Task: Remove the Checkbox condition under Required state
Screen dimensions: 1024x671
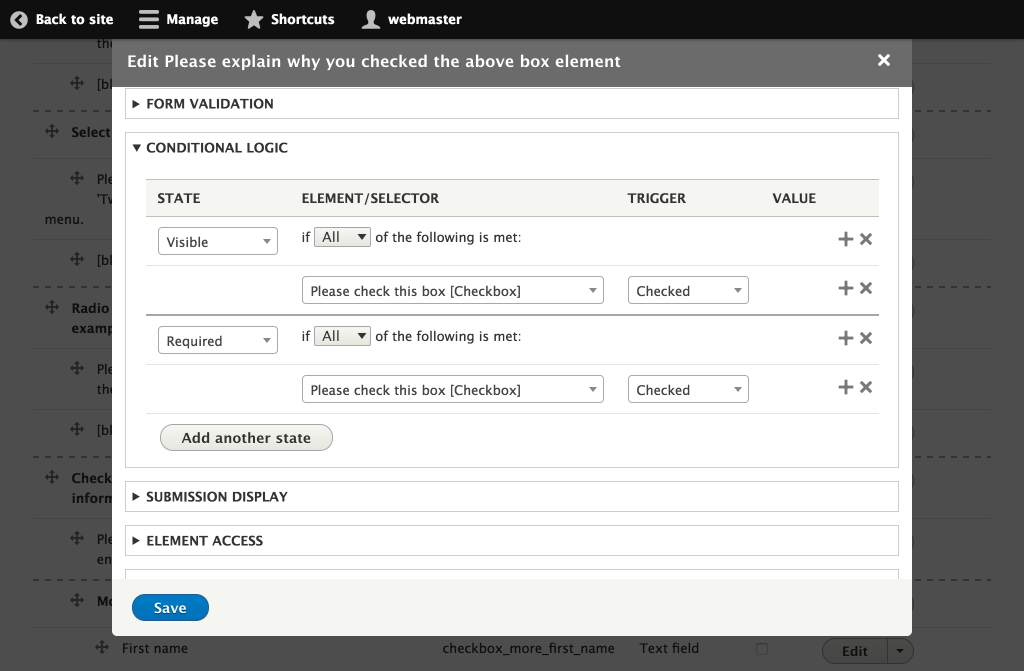Action: [x=866, y=387]
